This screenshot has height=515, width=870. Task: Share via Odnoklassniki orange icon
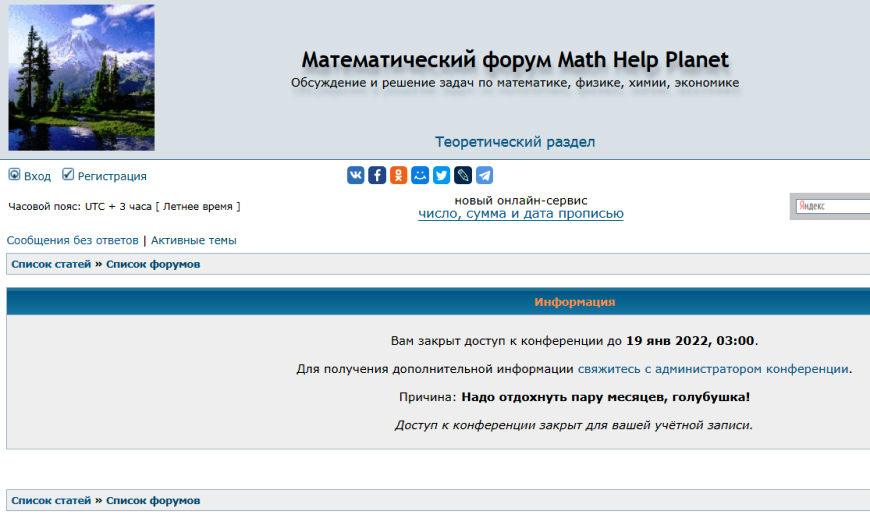pyautogui.click(x=398, y=175)
